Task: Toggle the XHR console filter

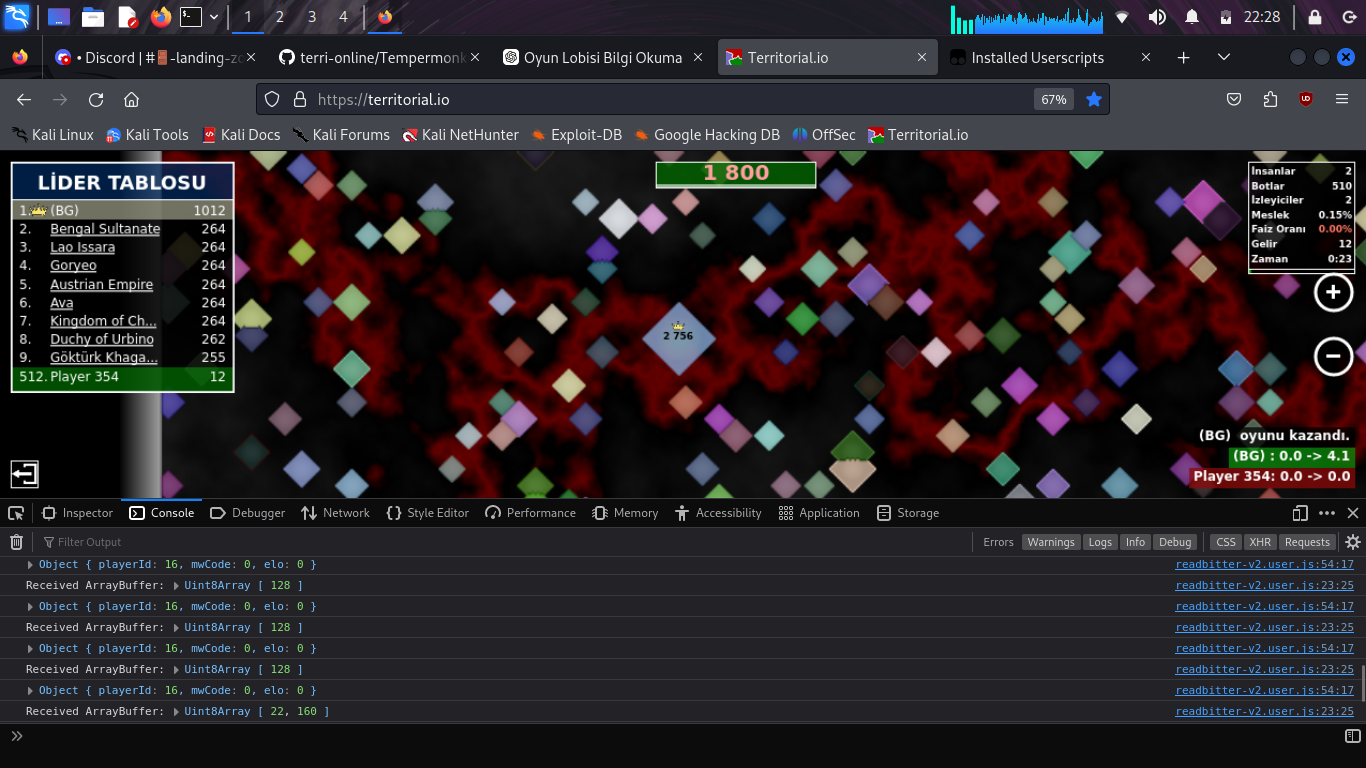Action: [1260, 542]
